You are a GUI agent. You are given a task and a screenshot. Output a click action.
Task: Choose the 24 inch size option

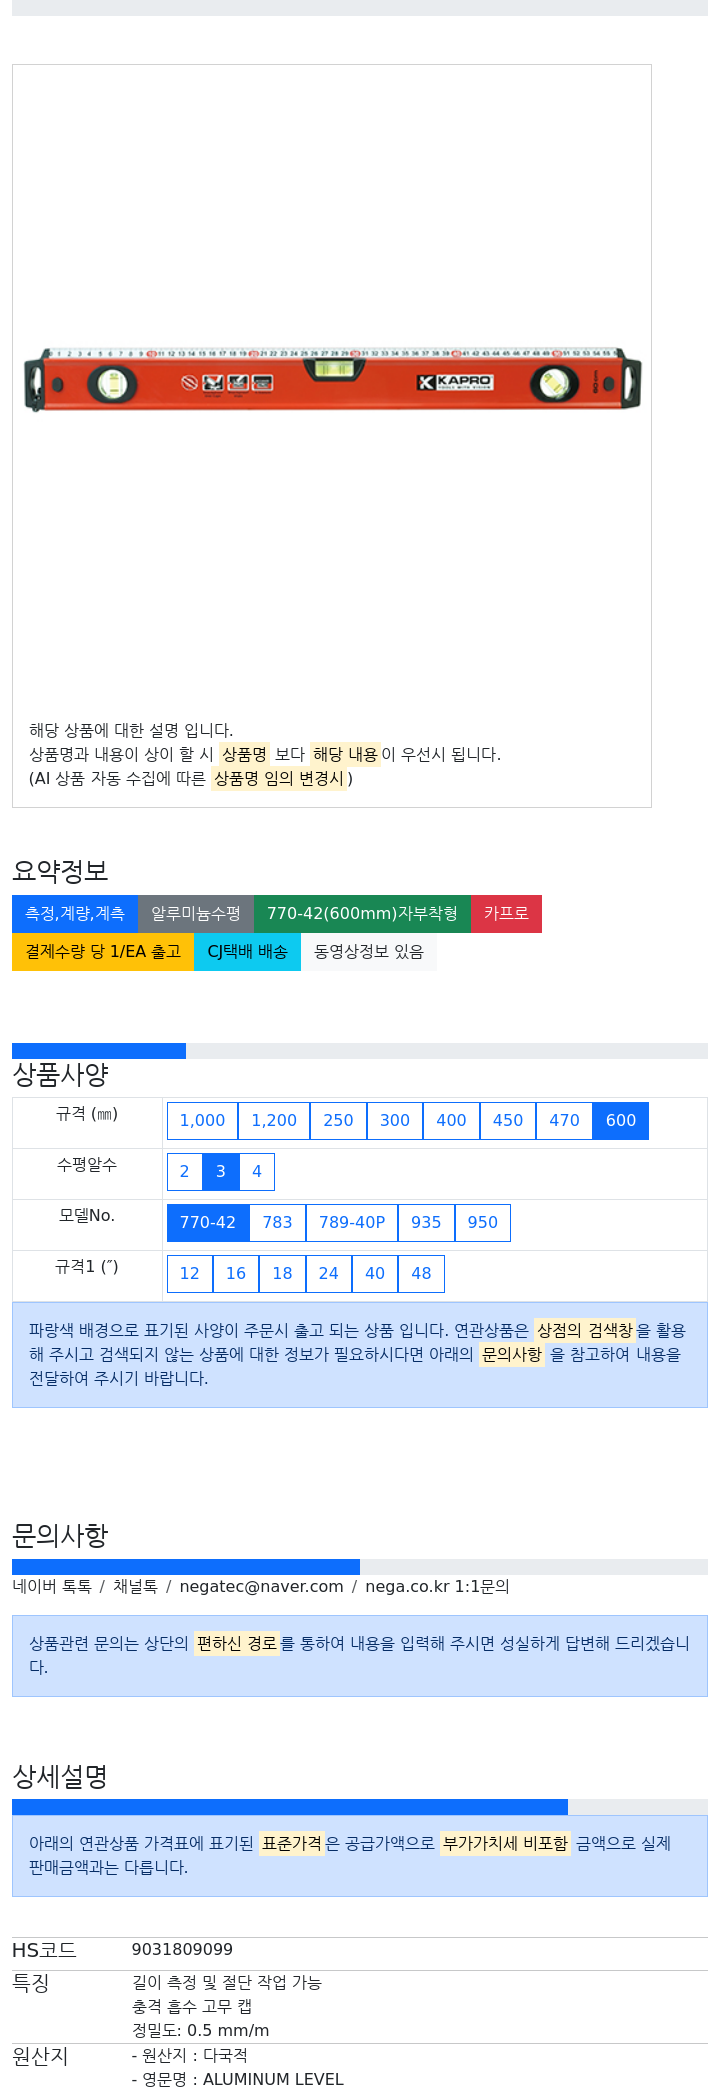click(328, 1273)
